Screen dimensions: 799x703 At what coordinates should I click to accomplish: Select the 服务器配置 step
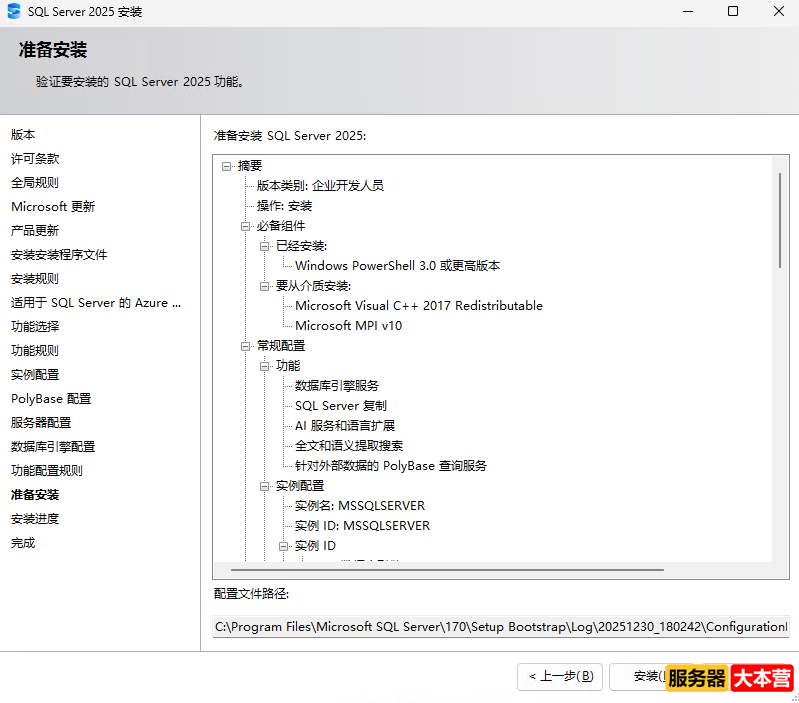[x=41, y=422]
